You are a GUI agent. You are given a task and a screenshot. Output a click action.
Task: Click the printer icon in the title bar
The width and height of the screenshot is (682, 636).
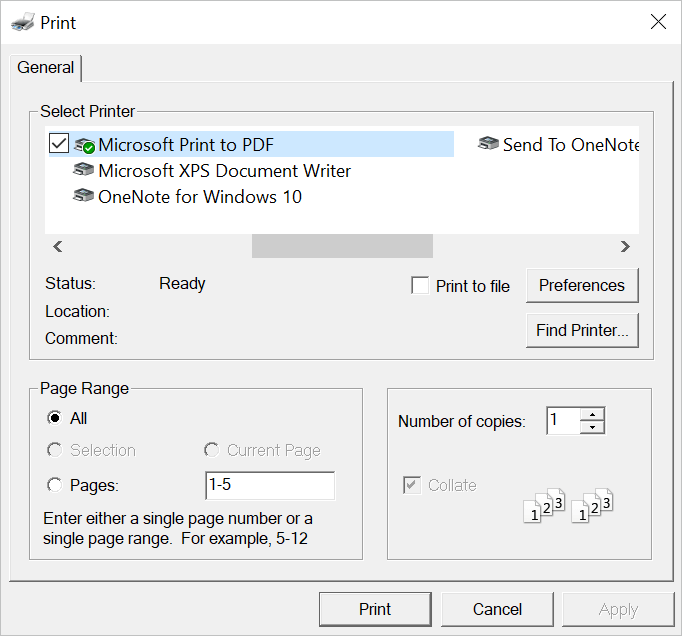click(23, 22)
